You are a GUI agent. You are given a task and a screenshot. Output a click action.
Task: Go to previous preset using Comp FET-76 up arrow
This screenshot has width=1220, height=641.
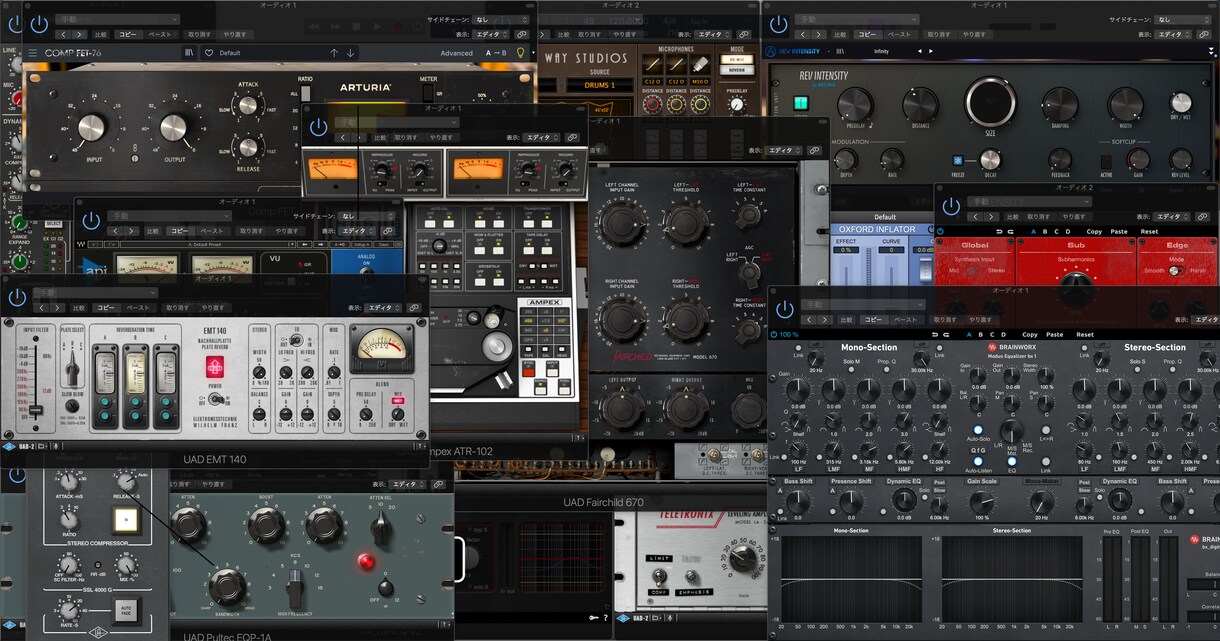[334, 53]
